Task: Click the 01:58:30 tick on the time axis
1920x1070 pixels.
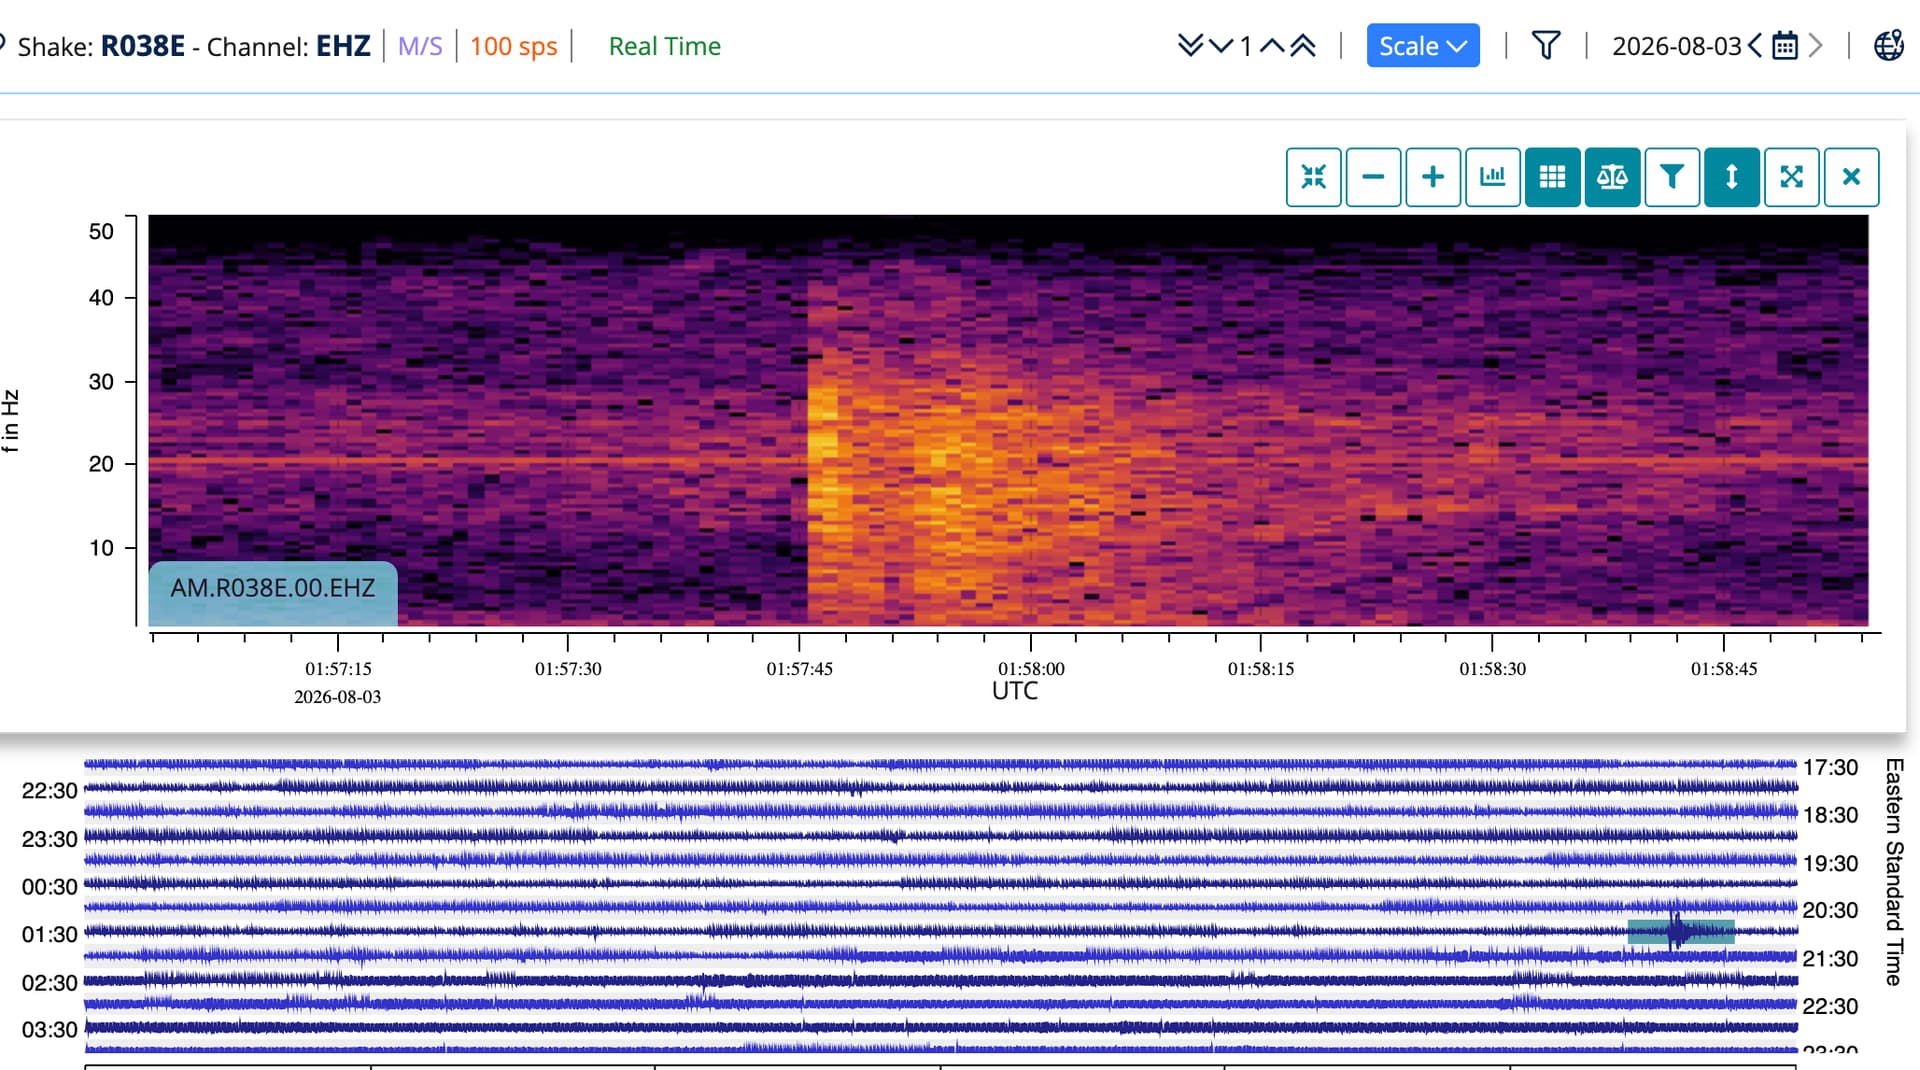Action: [1492, 669]
